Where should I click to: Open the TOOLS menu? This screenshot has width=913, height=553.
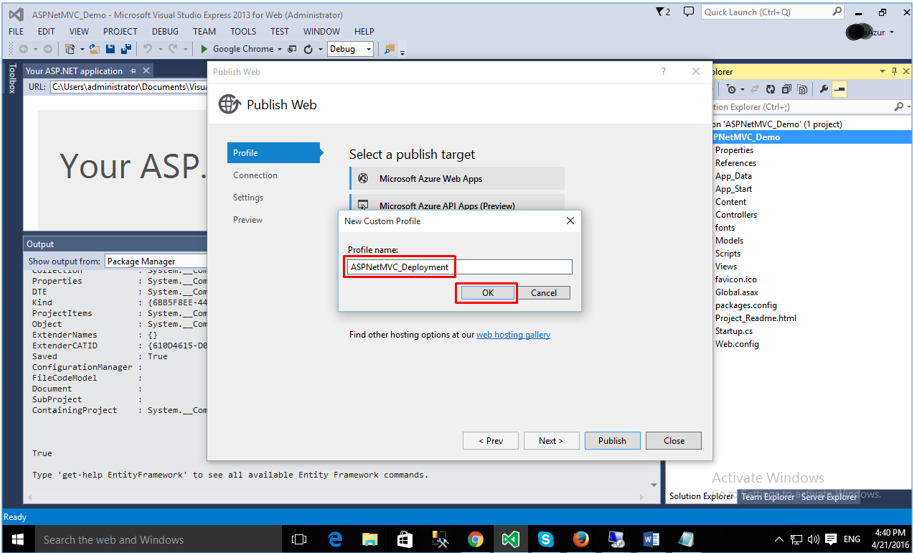click(x=243, y=31)
